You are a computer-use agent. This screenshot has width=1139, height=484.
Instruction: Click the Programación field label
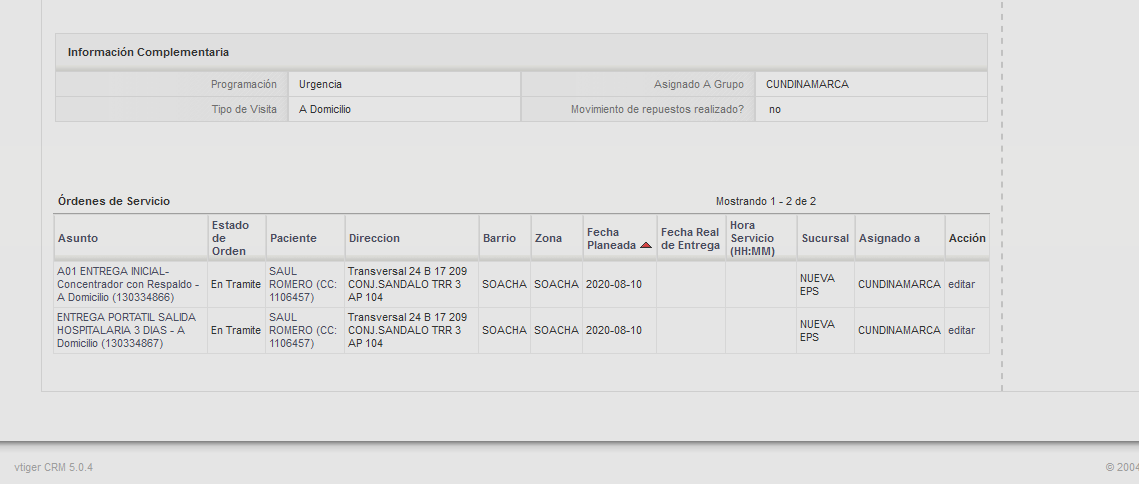(x=243, y=84)
